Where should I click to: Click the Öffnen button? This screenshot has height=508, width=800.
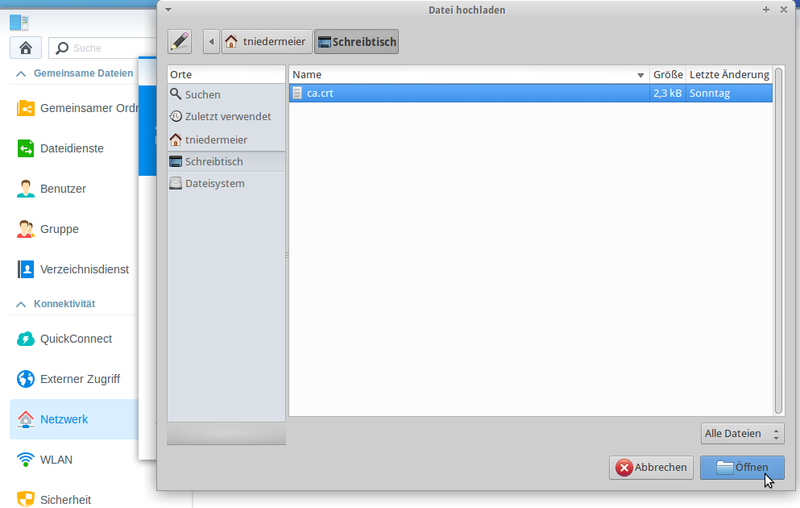tap(742, 467)
